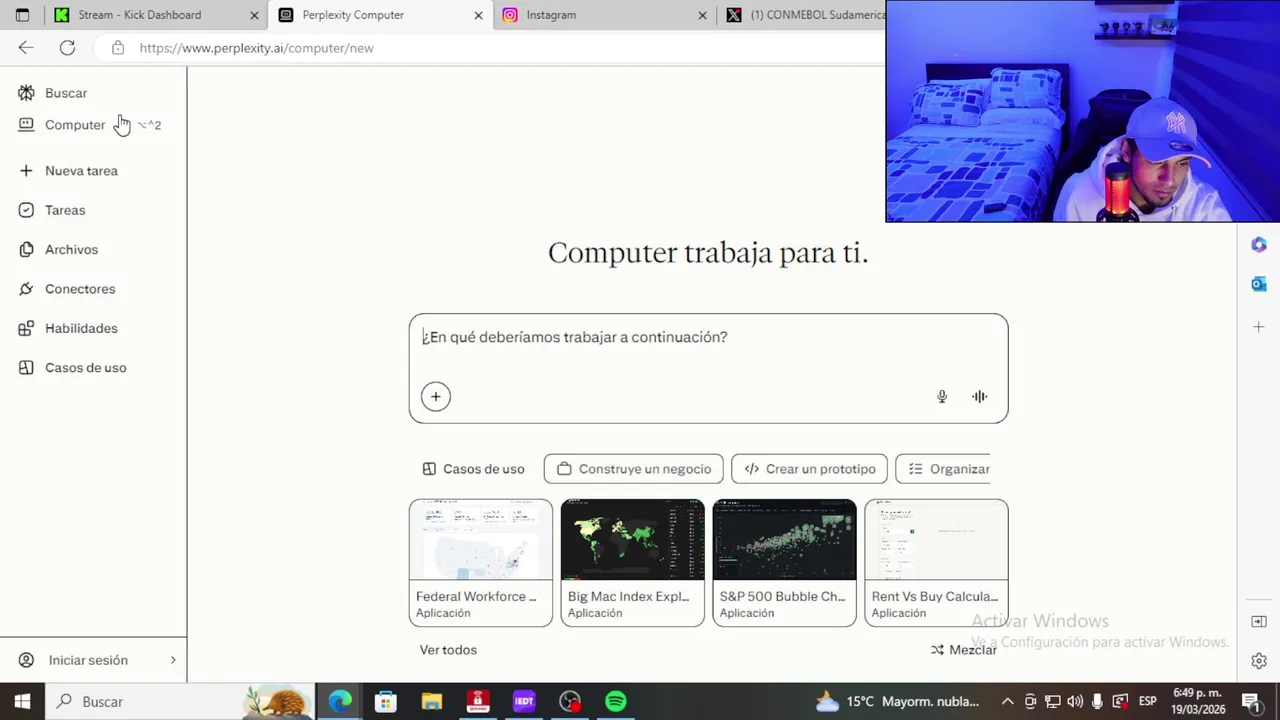
Task: Close the Stream - Kick Dashboard tab
Action: coord(254,15)
